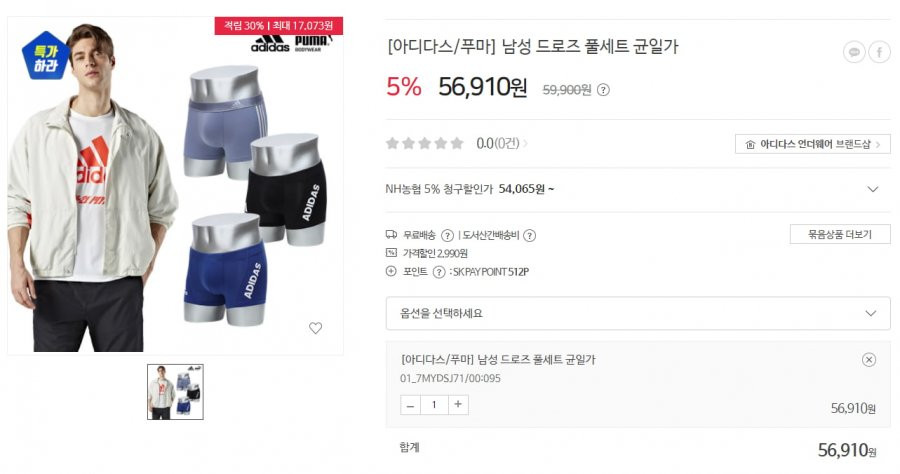
Task: Share product via Facebook icon
Action: click(879, 53)
